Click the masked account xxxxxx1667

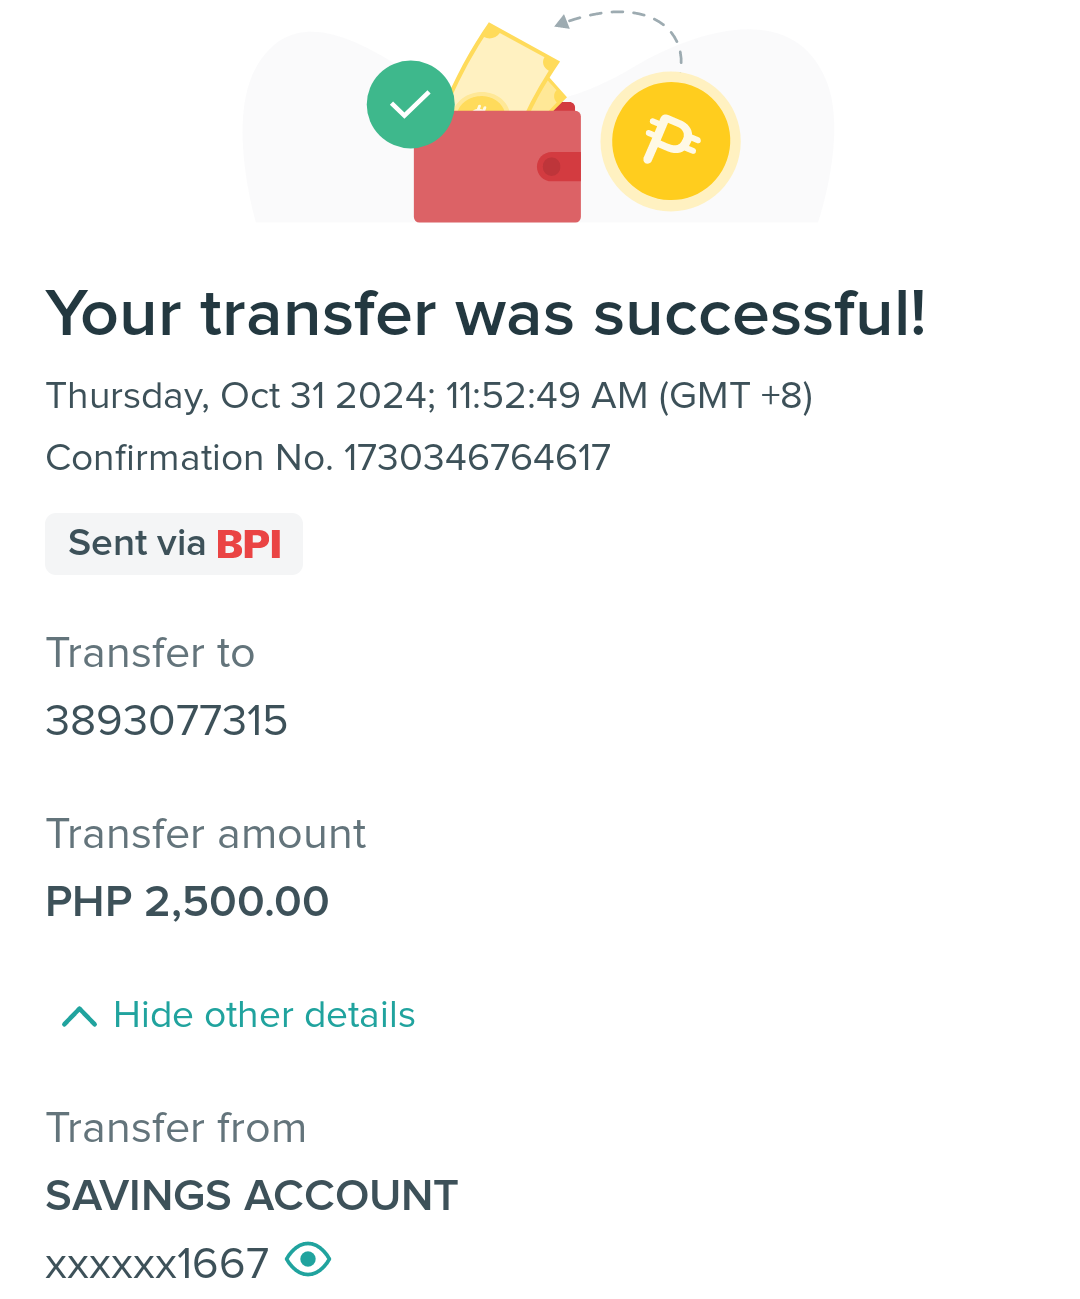157,1264
